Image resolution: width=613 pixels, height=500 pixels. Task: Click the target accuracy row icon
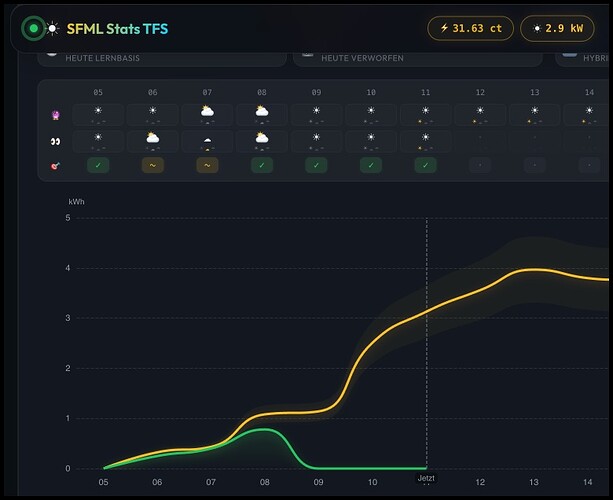coord(56,166)
